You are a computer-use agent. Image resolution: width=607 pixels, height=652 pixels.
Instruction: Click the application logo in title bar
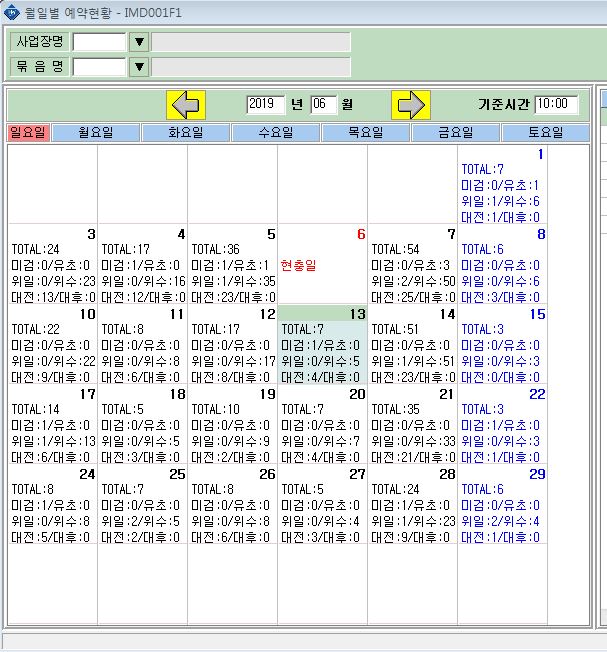(x=11, y=12)
